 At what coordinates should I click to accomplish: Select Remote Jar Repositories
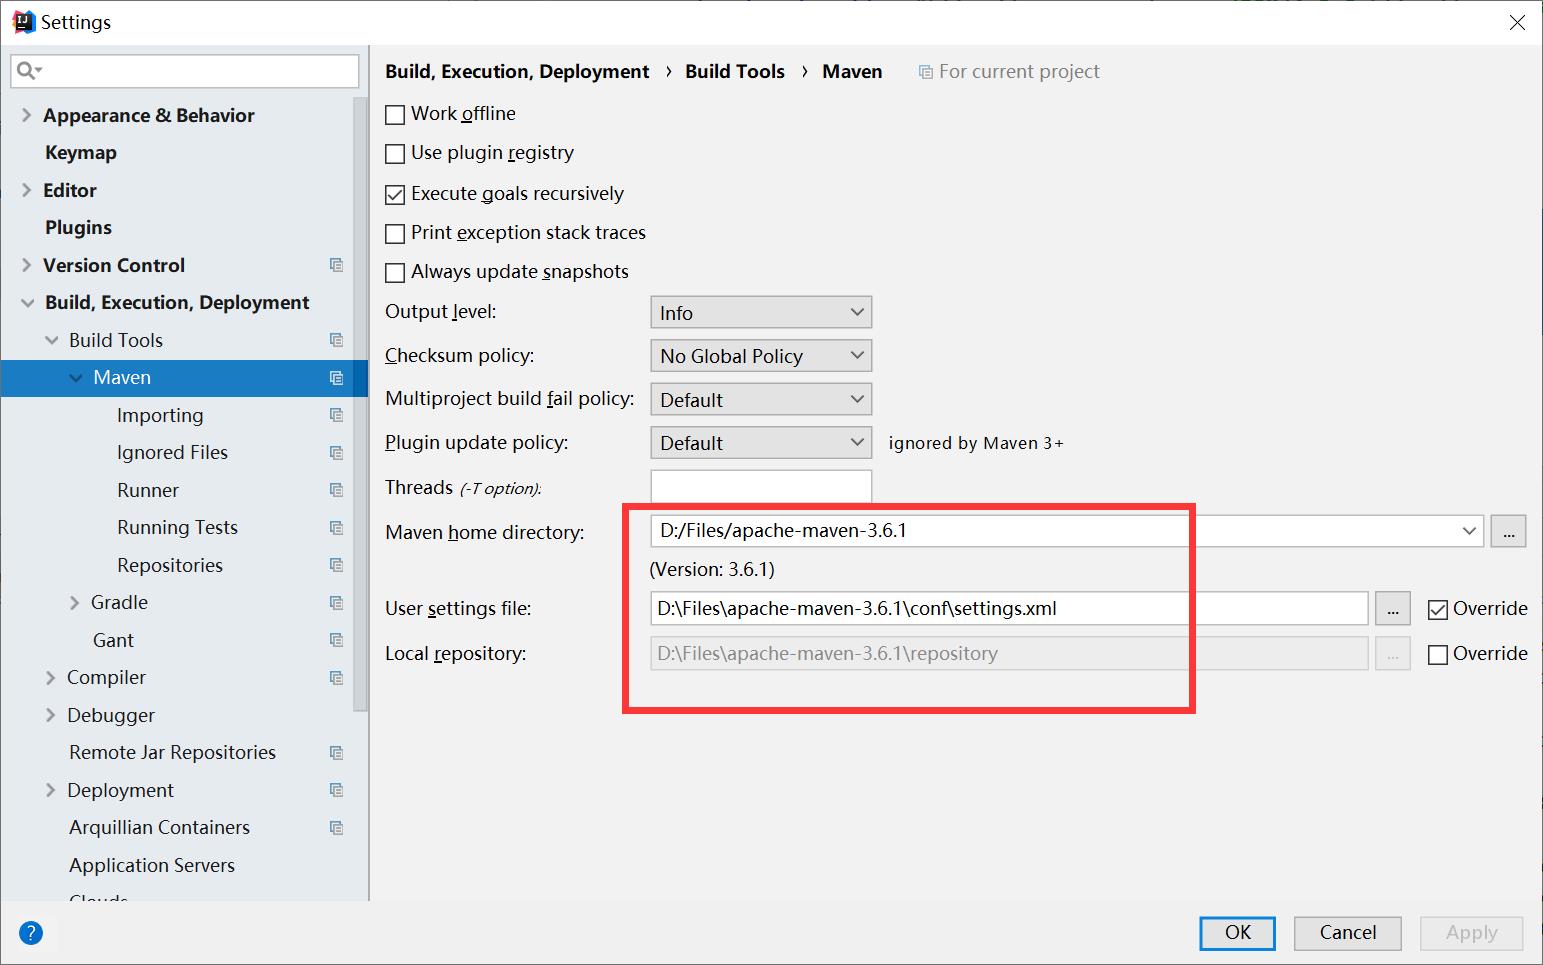pyautogui.click(x=172, y=753)
